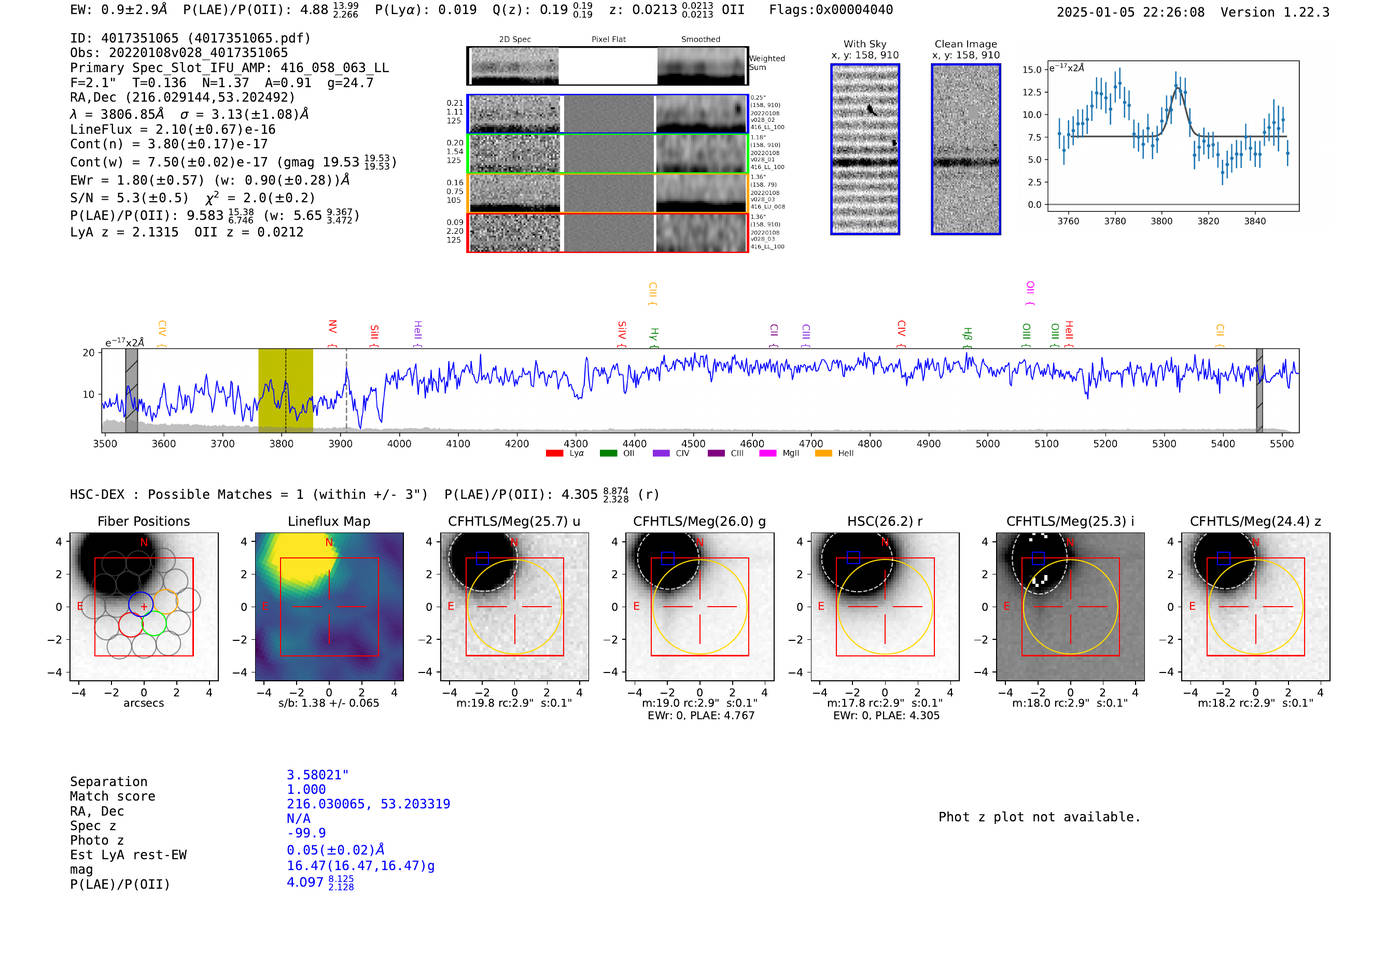Click the green OII legend swatch
Viewport: 1400px width, 953px height.
click(x=608, y=454)
